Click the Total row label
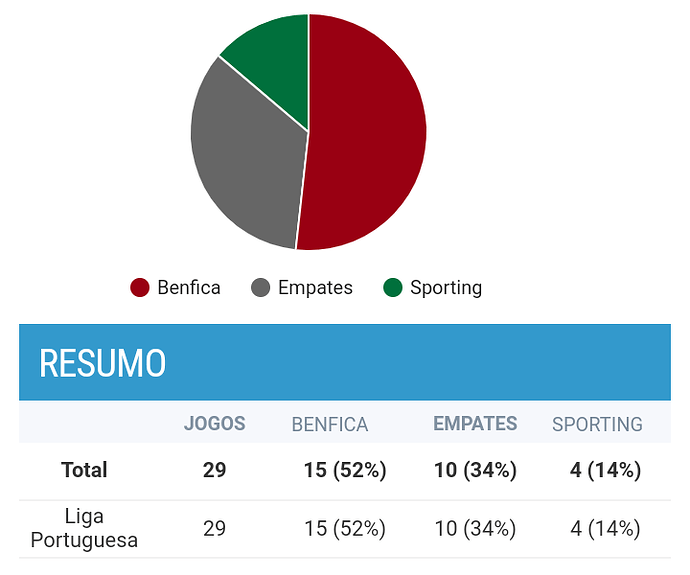 pos(84,470)
